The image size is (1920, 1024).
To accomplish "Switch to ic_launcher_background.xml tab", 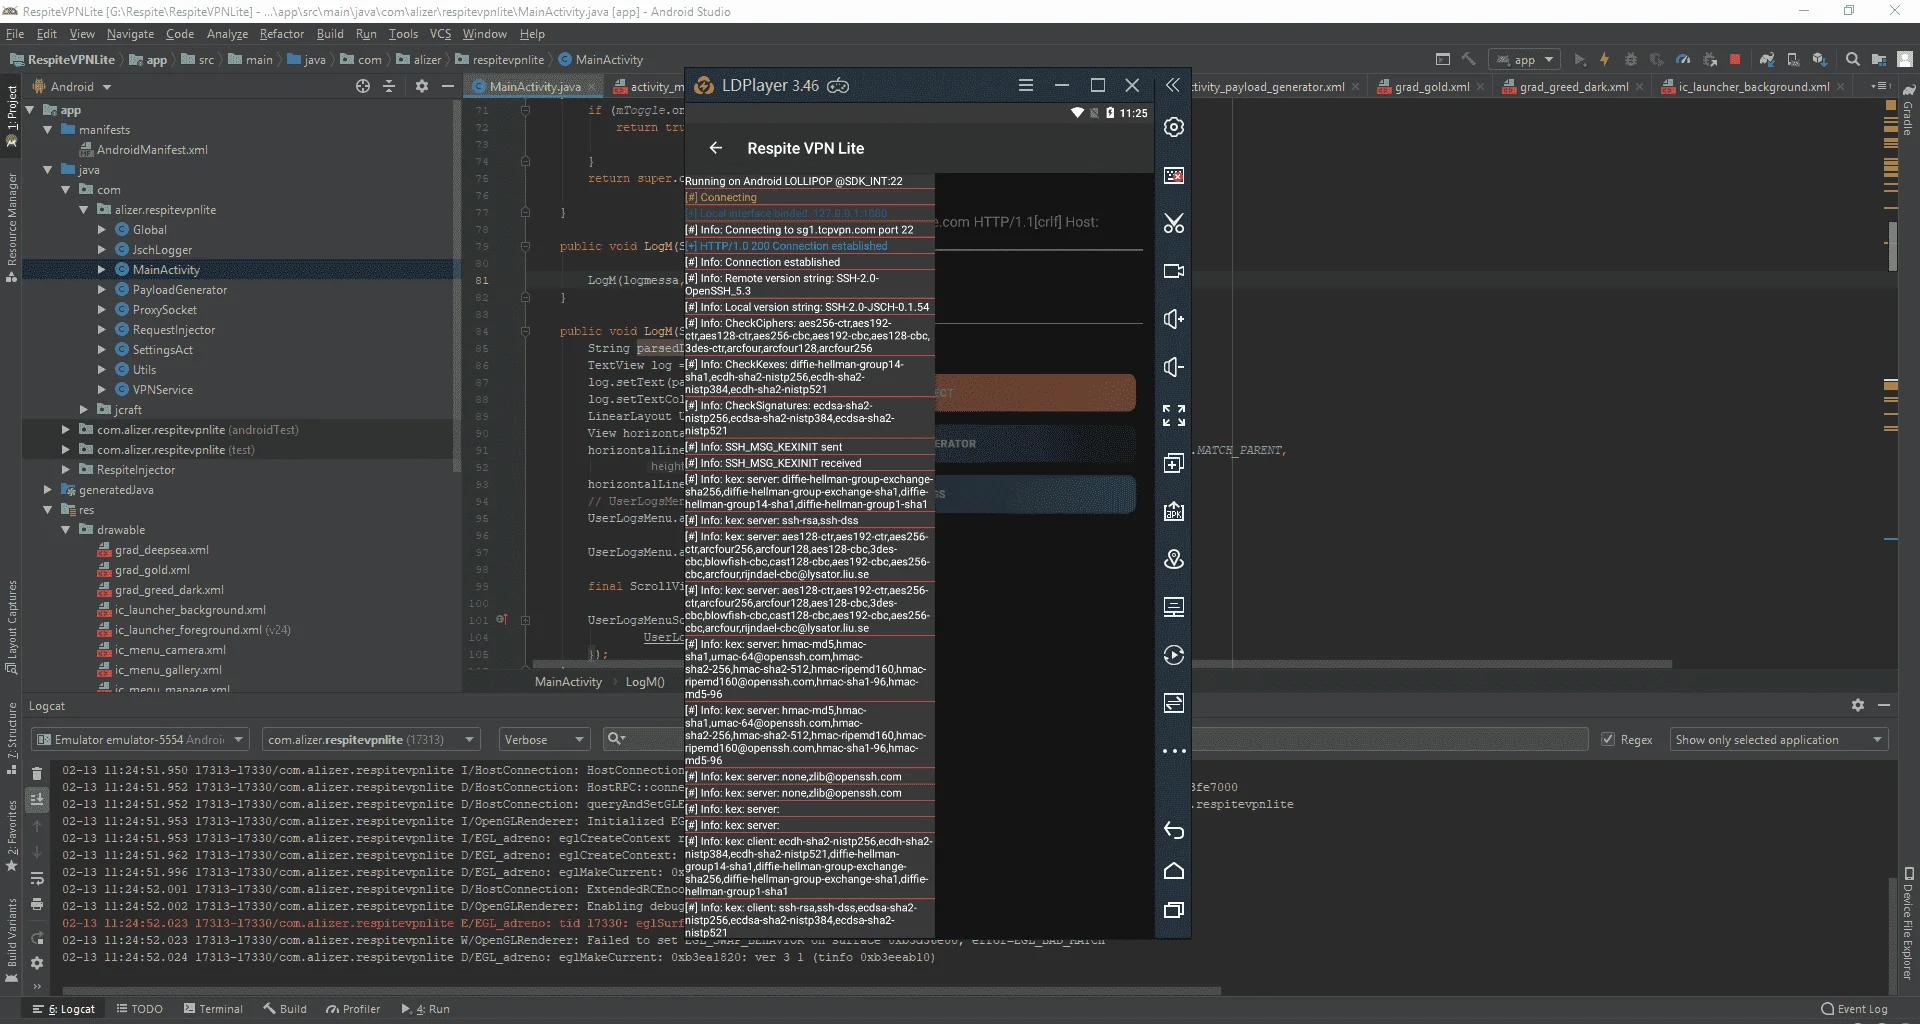I will pos(1753,87).
